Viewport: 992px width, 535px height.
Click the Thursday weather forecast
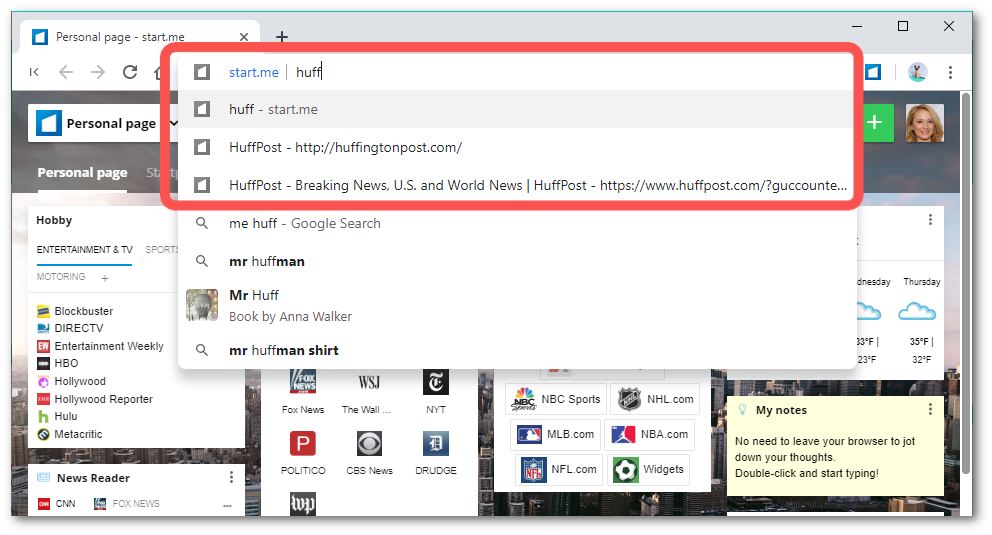[921, 321]
